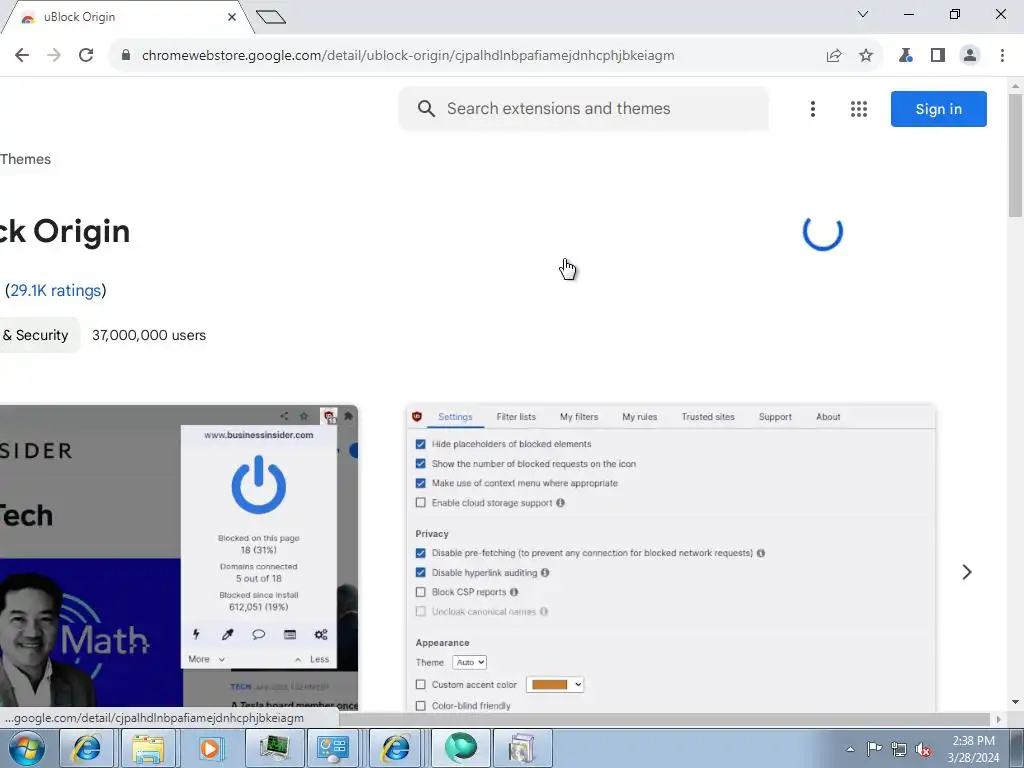Click the uBlock shield logo in the settings screenshot
Screen dimensions: 1024x768
417,417
